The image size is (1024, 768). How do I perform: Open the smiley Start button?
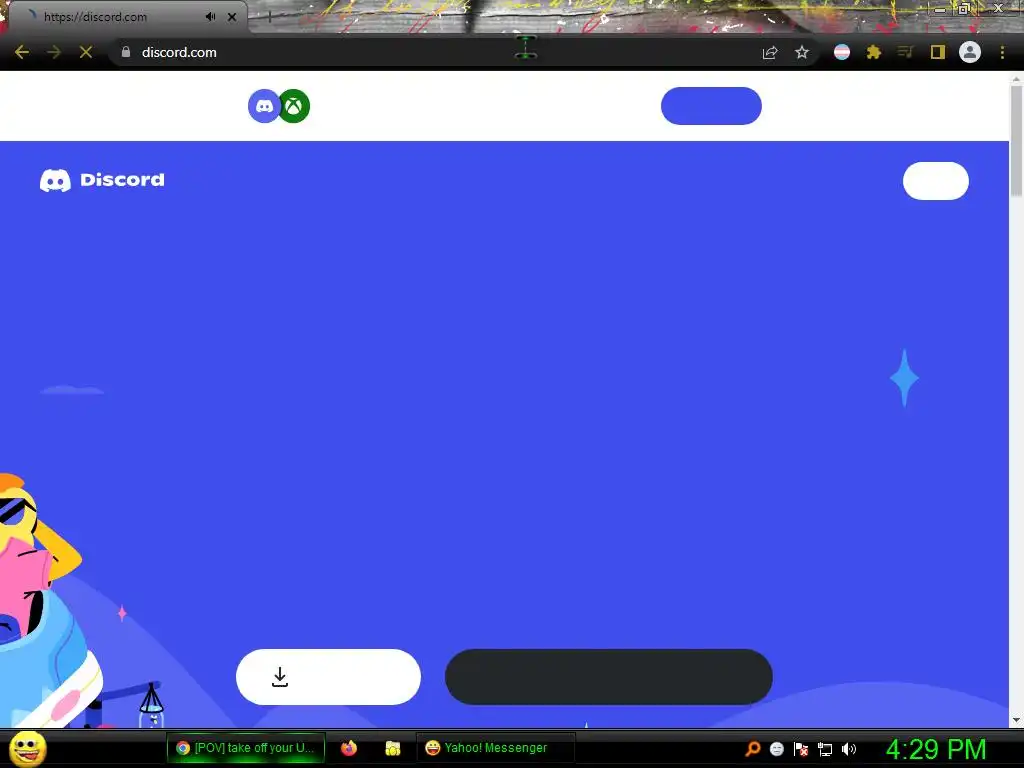click(27, 748)
